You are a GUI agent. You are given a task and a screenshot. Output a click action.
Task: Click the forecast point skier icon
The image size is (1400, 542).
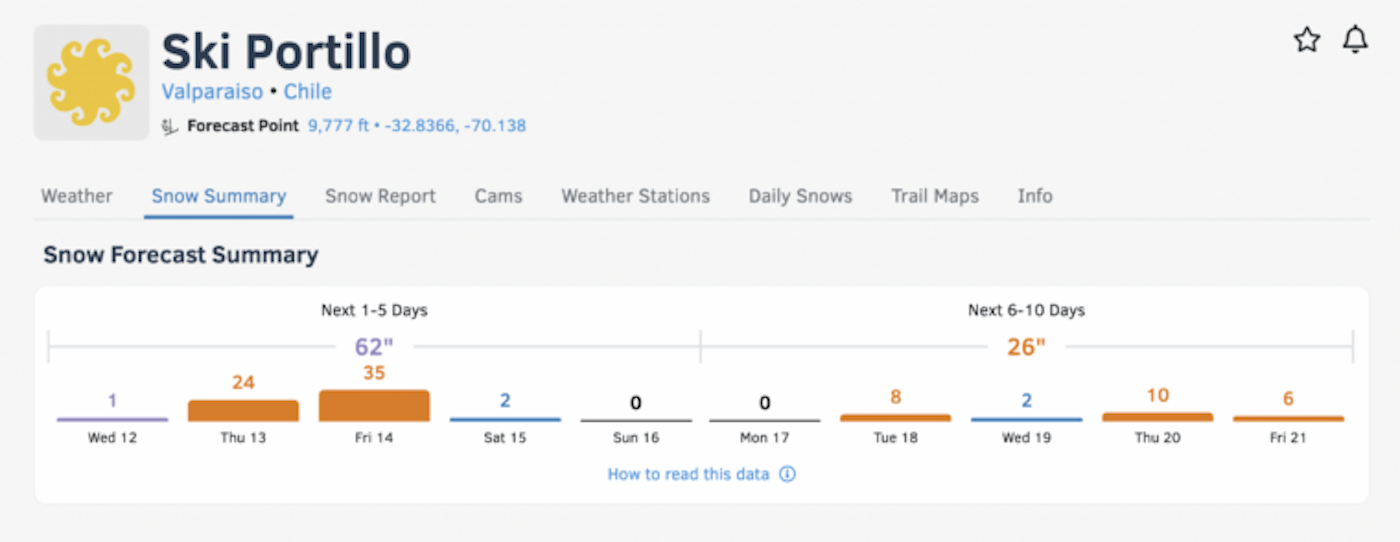(169, 127)
